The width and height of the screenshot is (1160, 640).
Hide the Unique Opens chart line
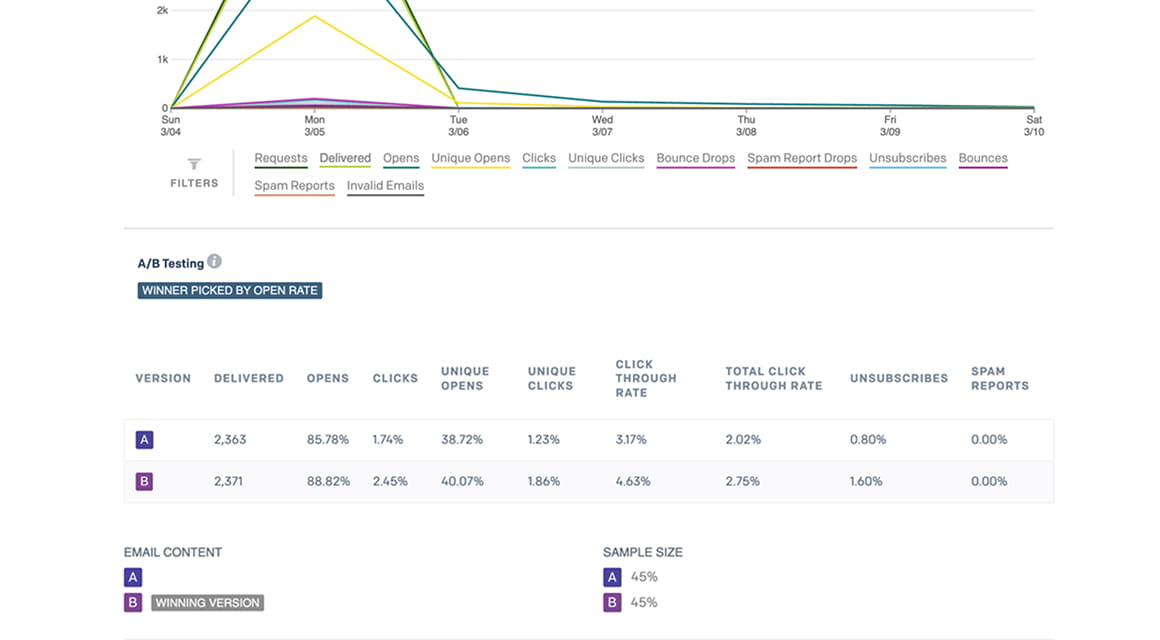(471, 159)
